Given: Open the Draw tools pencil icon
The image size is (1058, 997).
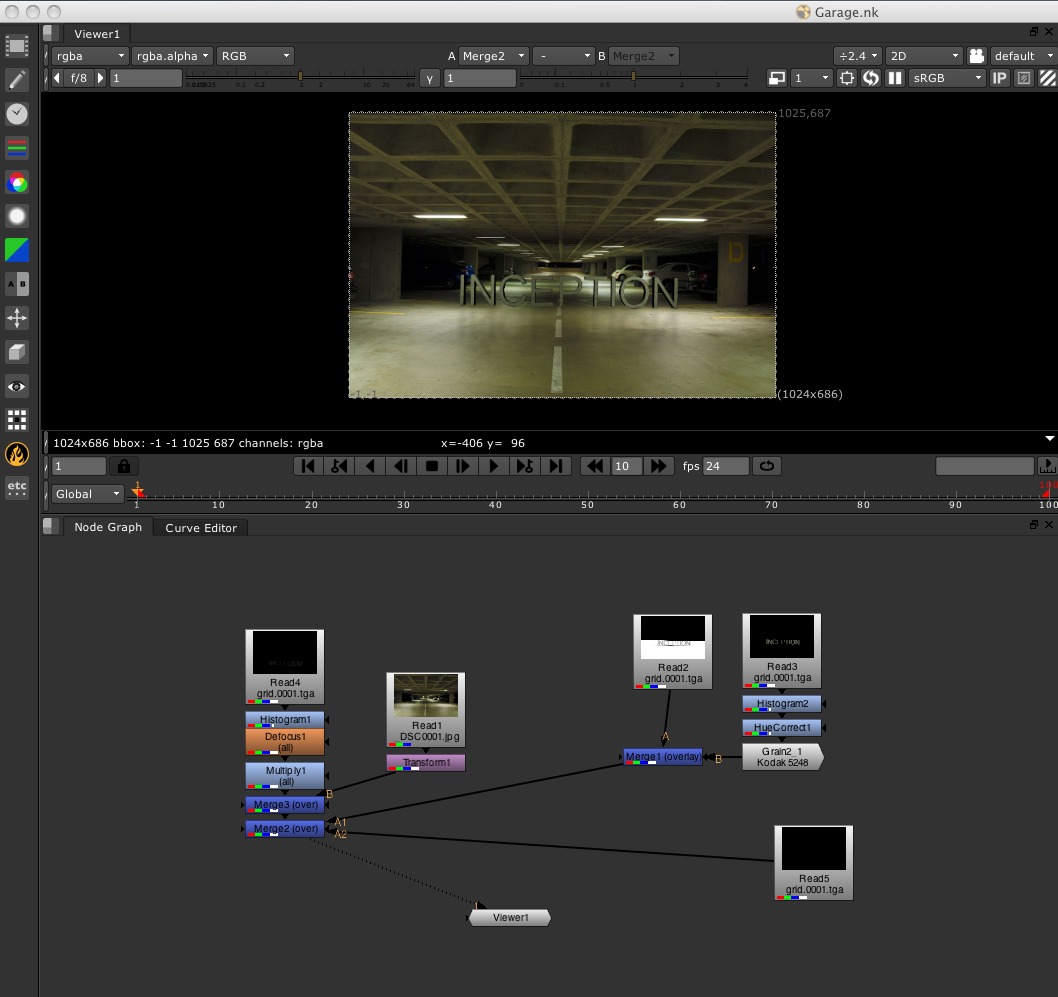Looking at the screenshot, I should click(17, 80).
